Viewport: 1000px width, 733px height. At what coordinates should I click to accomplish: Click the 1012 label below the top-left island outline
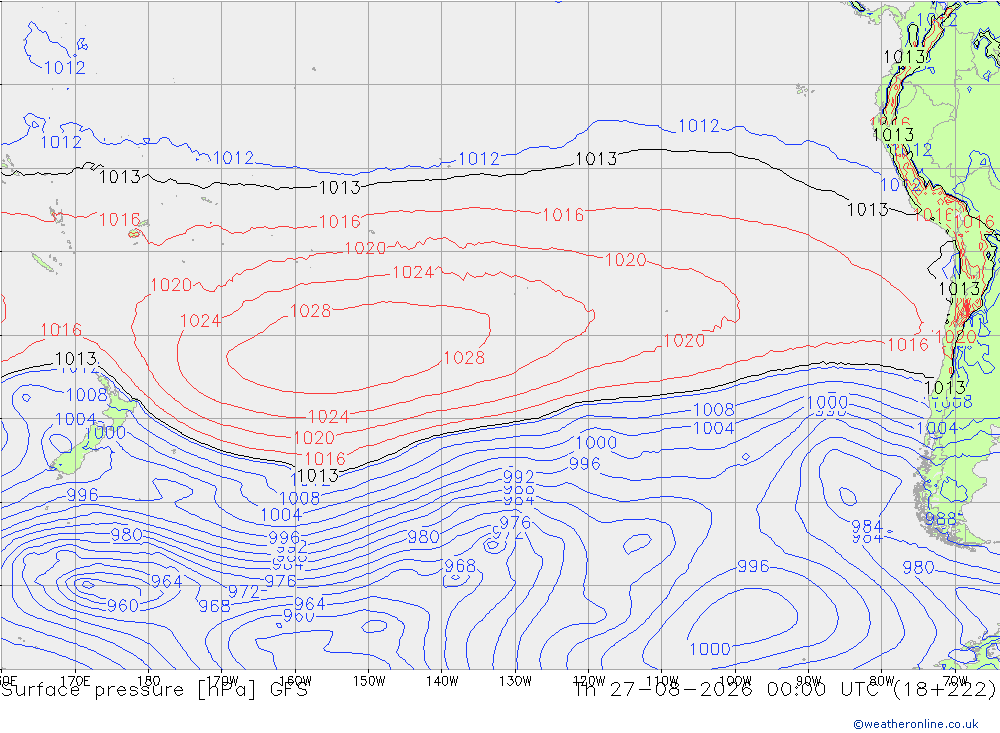tap(64, 68)
